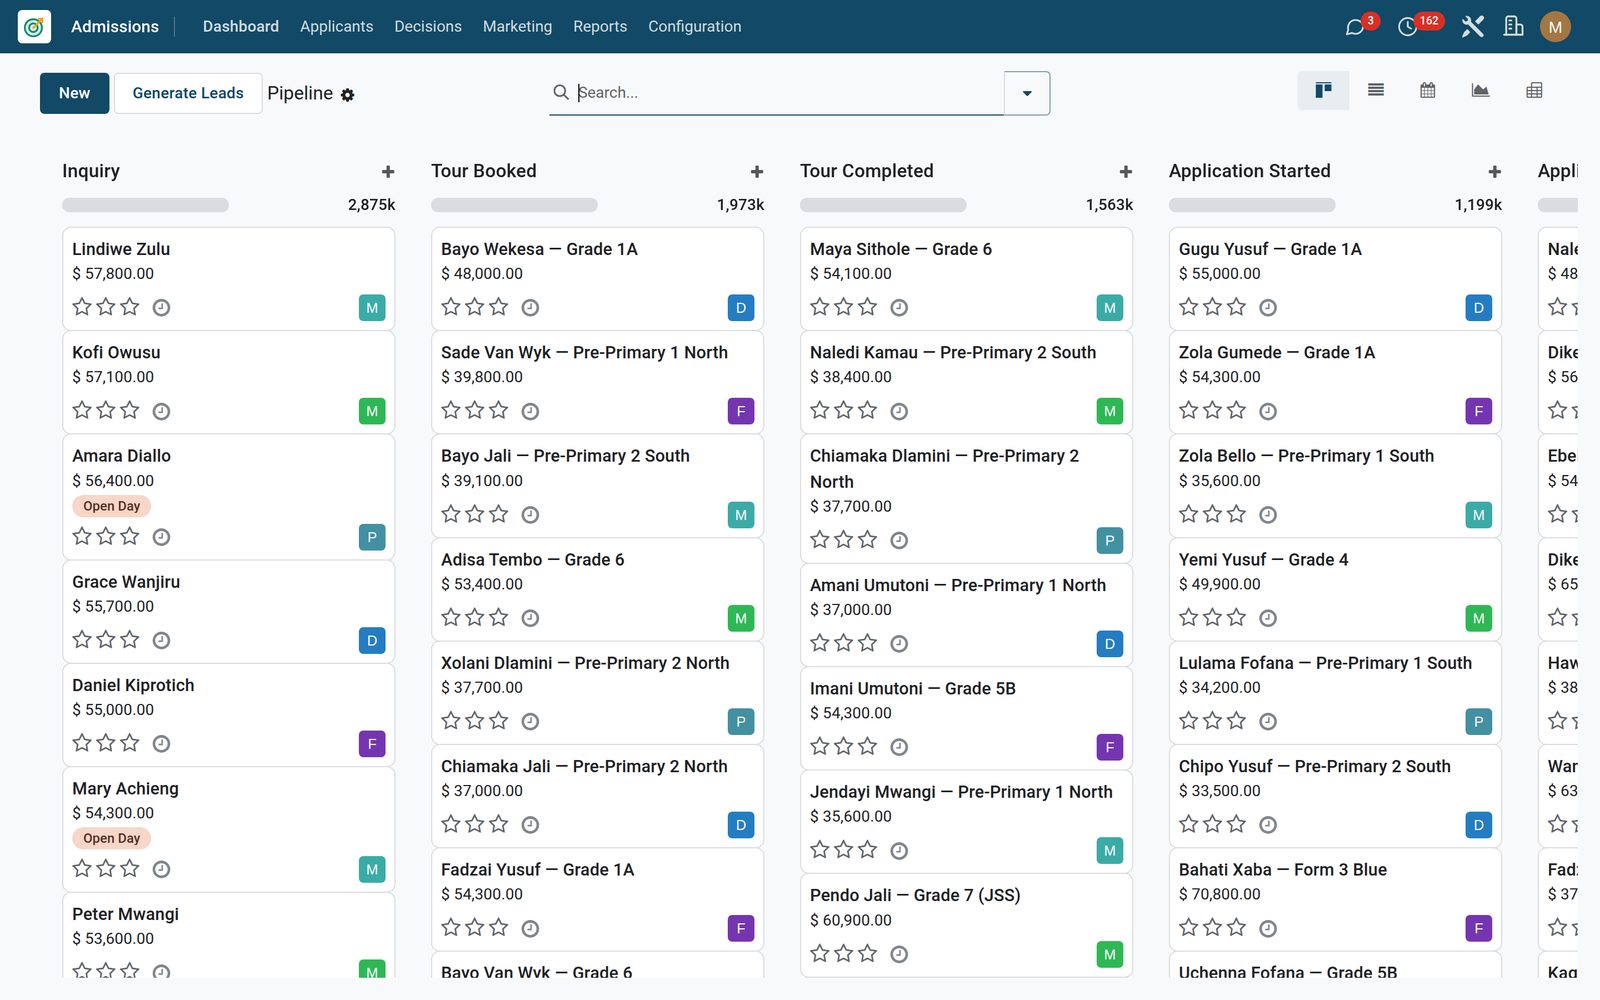
Task: Click the Pipeline settings gear icon
Action: pos(347,94)
